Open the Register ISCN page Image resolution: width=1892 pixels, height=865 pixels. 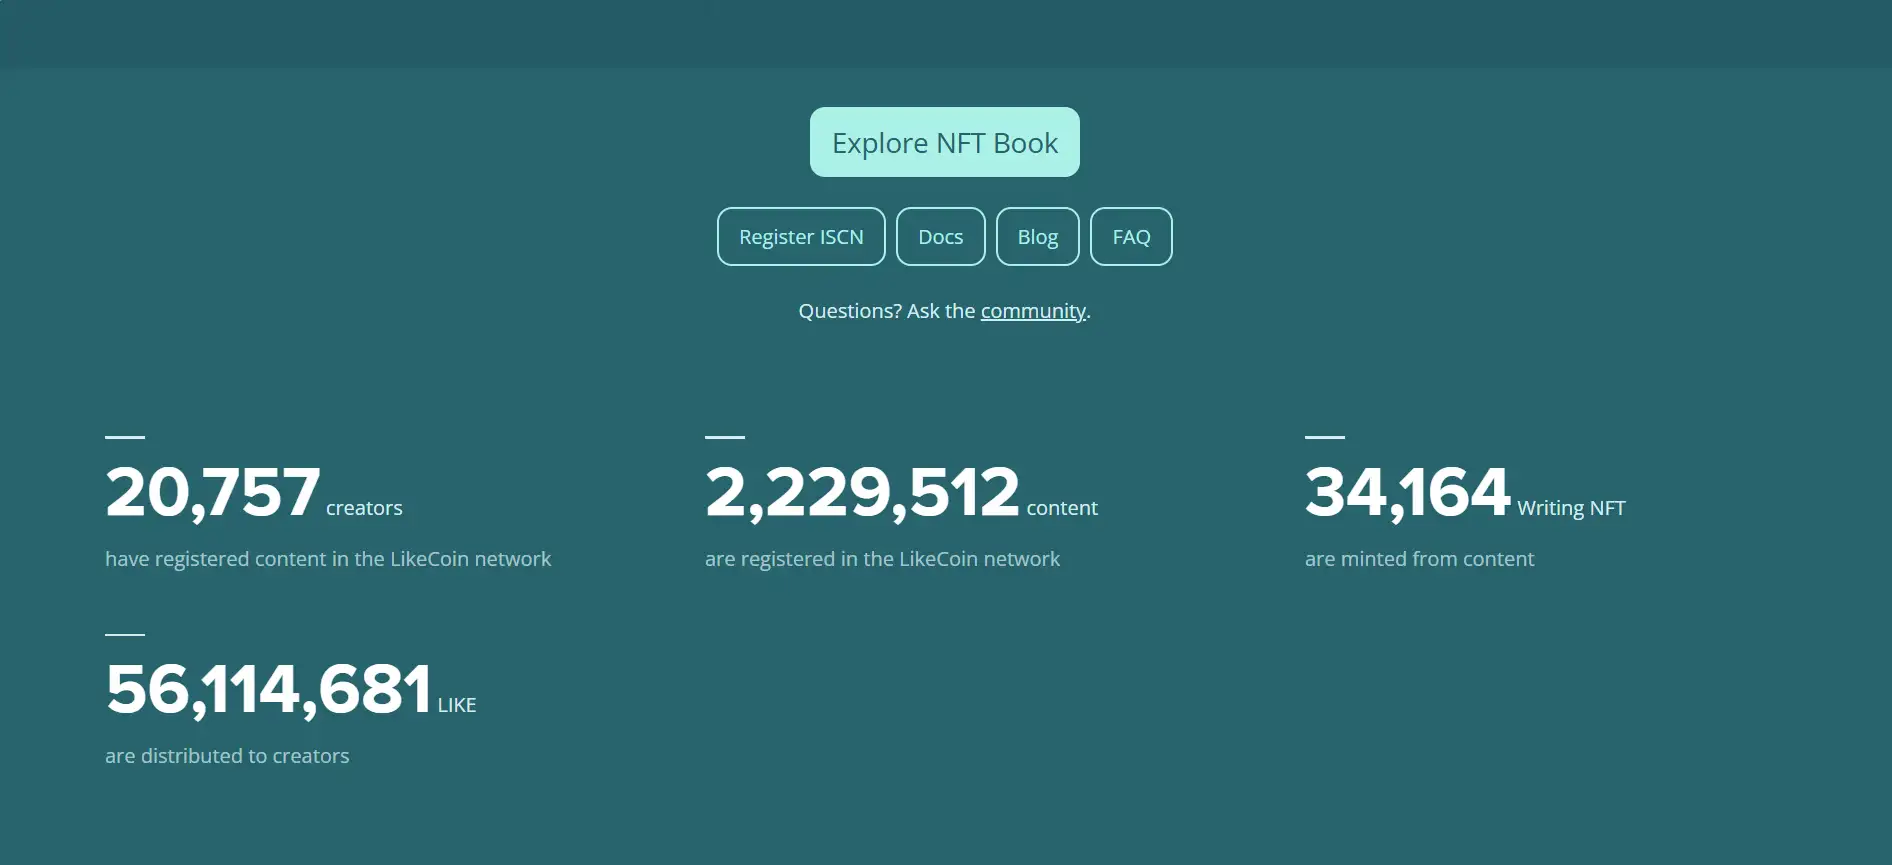[x=800, y=237]
